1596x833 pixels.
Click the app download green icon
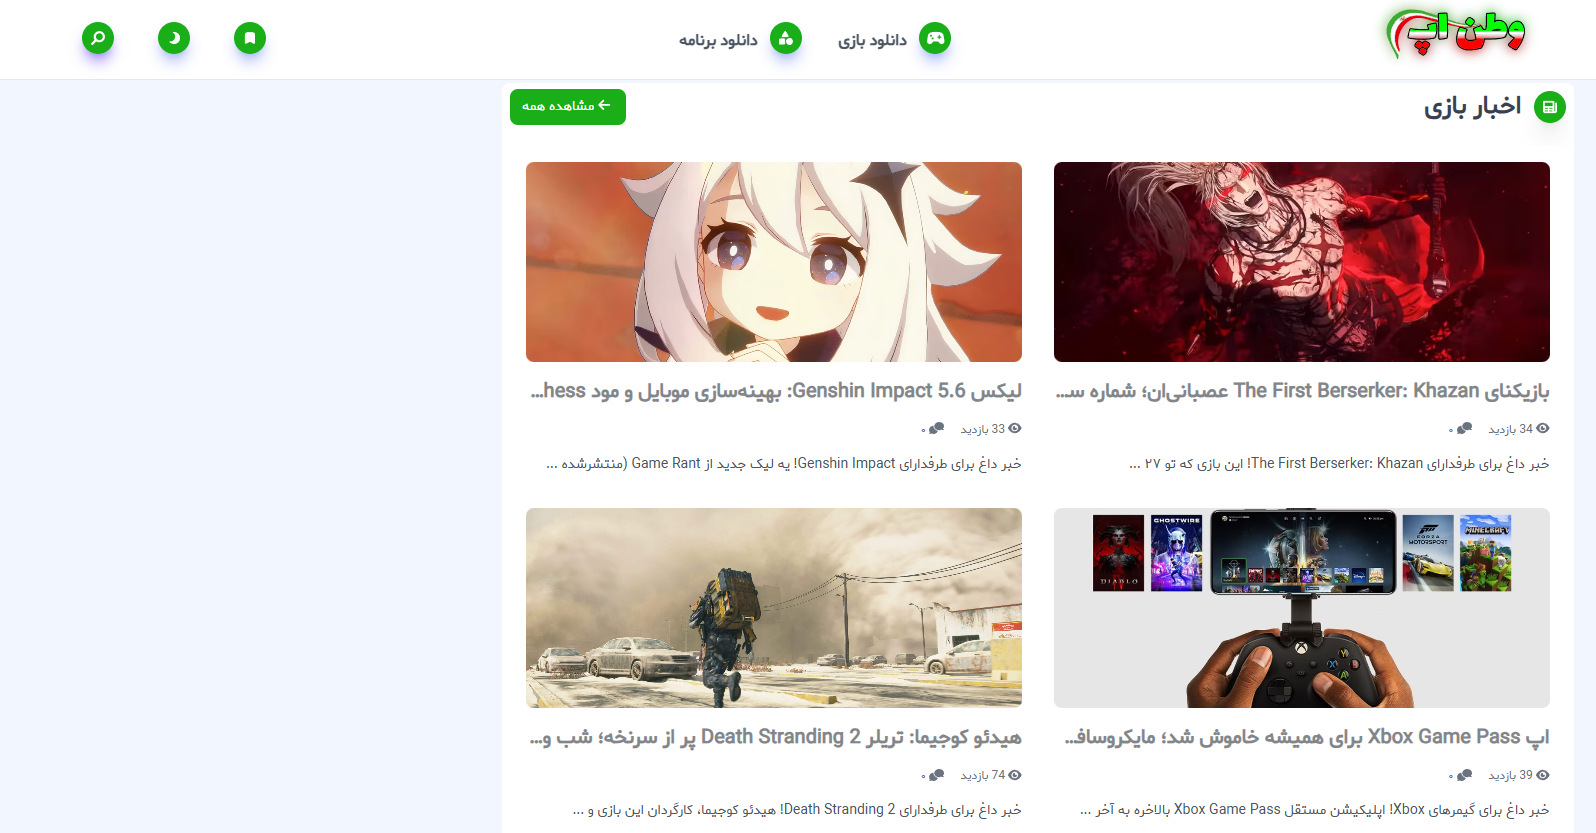pos(786,39)
